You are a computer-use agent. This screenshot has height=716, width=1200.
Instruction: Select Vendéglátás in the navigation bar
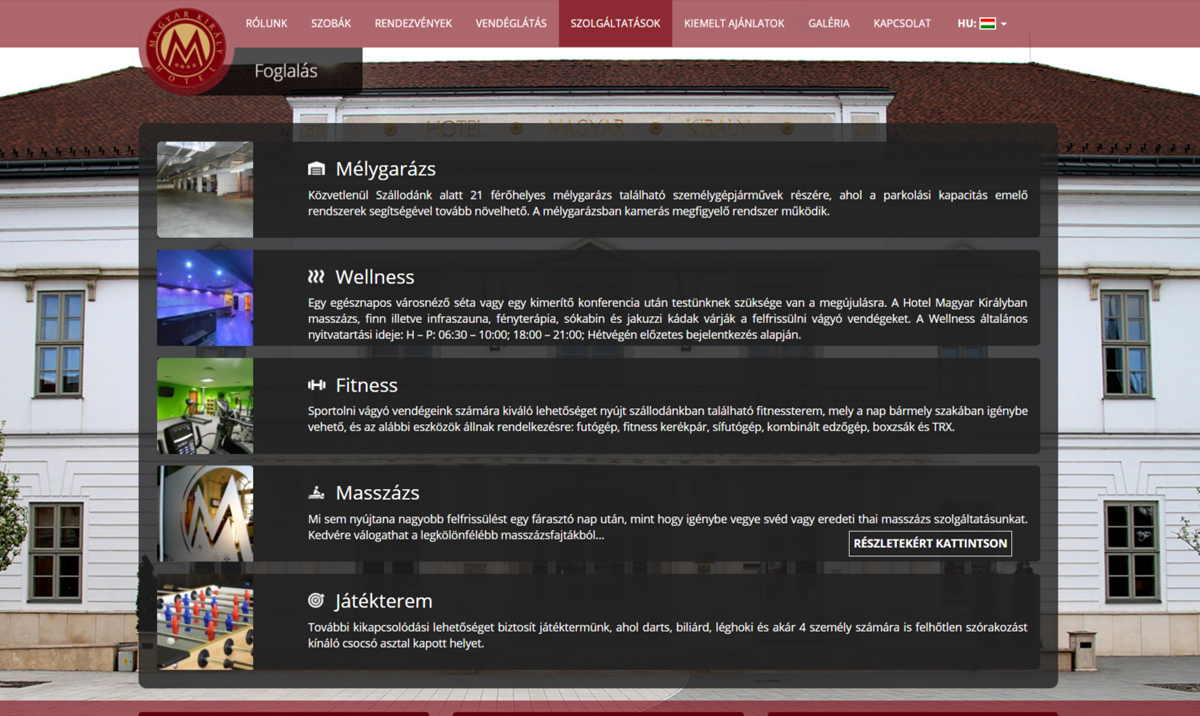511,23
